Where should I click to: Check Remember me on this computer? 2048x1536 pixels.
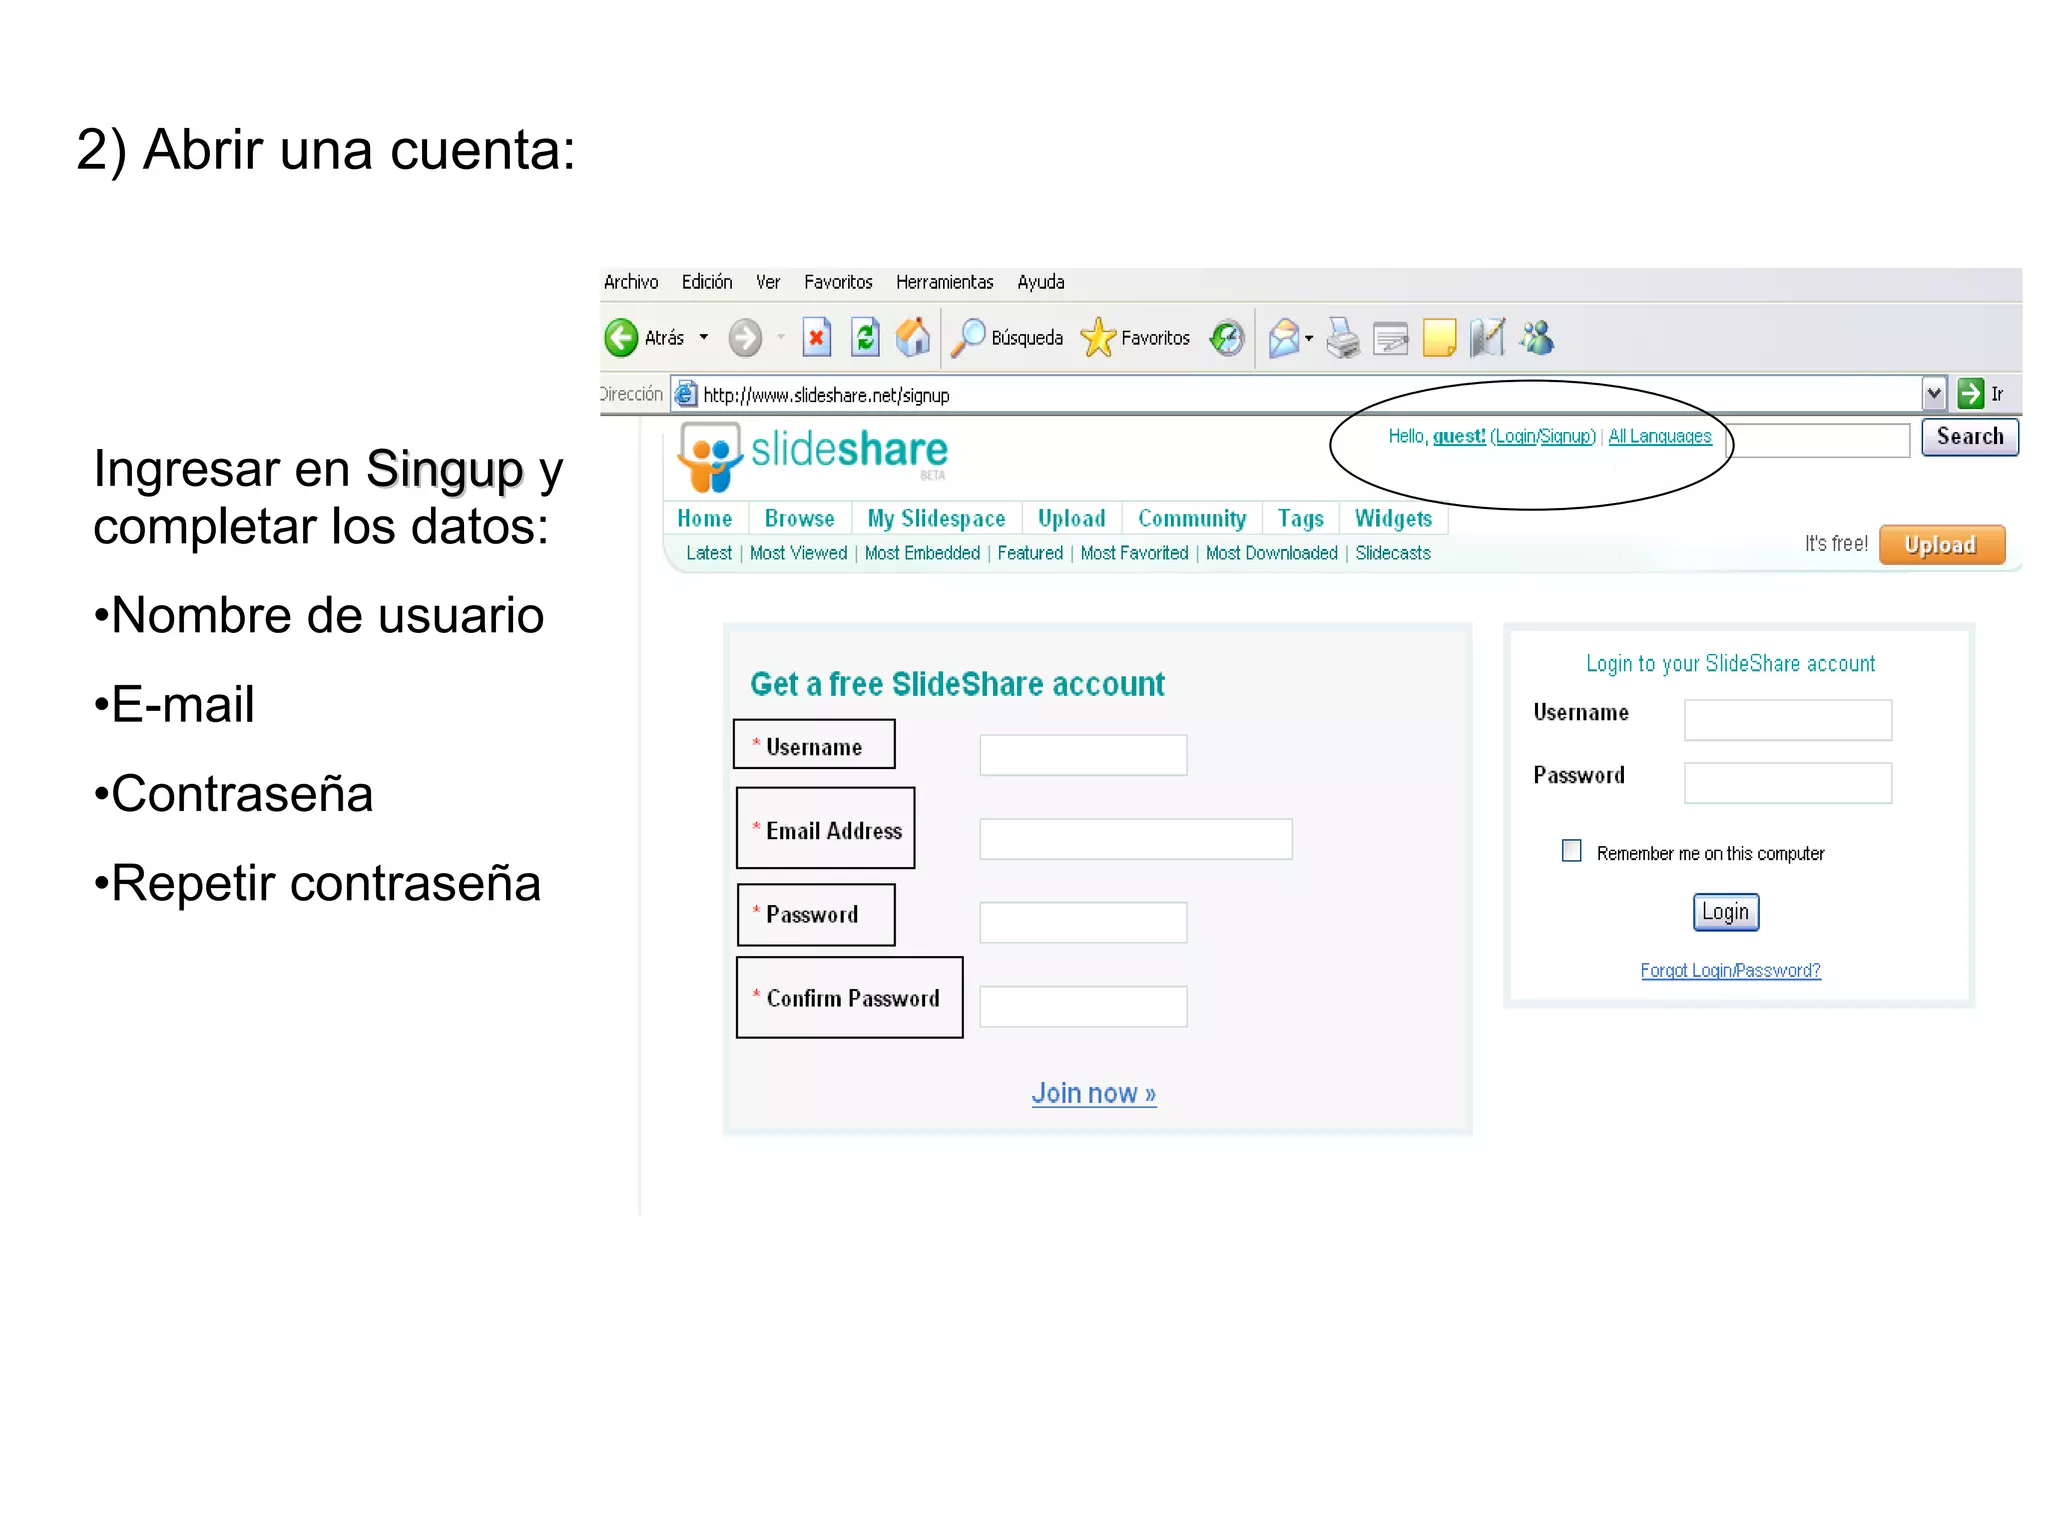[1572, 851]
